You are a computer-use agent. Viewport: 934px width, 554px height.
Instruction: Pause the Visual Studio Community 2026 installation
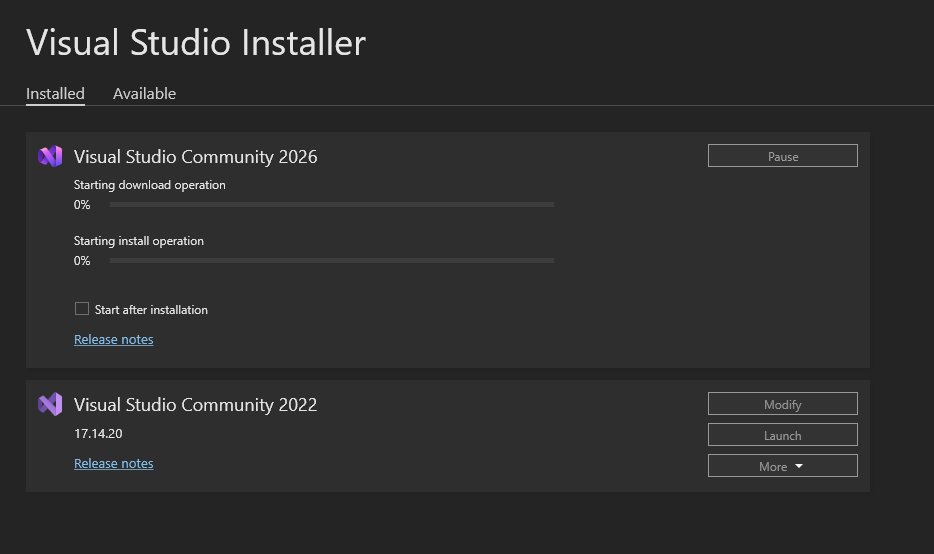[x=782, y=156]
